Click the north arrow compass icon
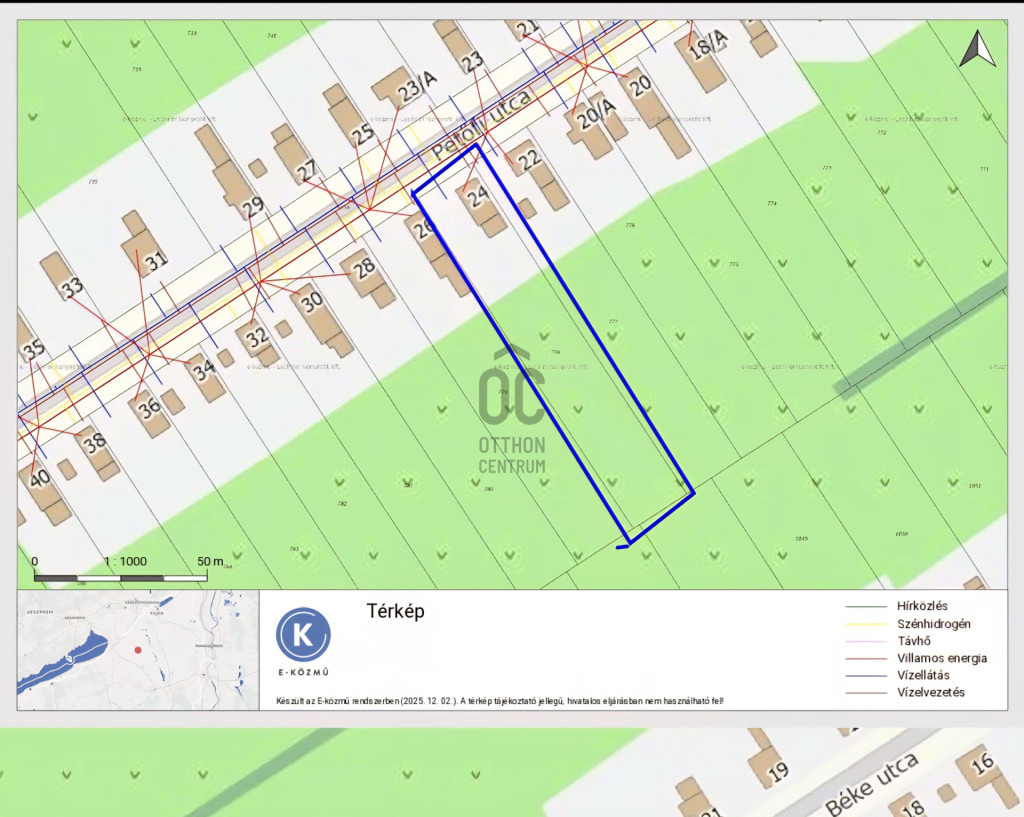Image resolution: width=1024 pixels, height=817 pixels. pos(977,49)
